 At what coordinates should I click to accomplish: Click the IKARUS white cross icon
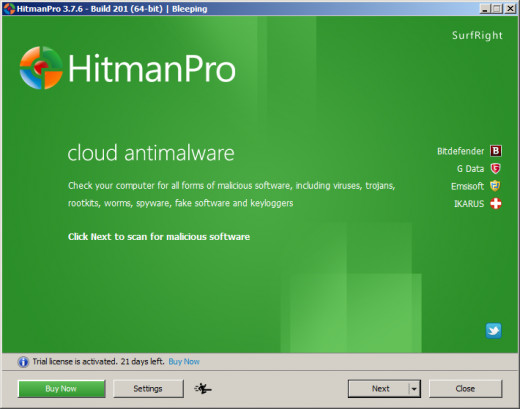tap(496, 203)
